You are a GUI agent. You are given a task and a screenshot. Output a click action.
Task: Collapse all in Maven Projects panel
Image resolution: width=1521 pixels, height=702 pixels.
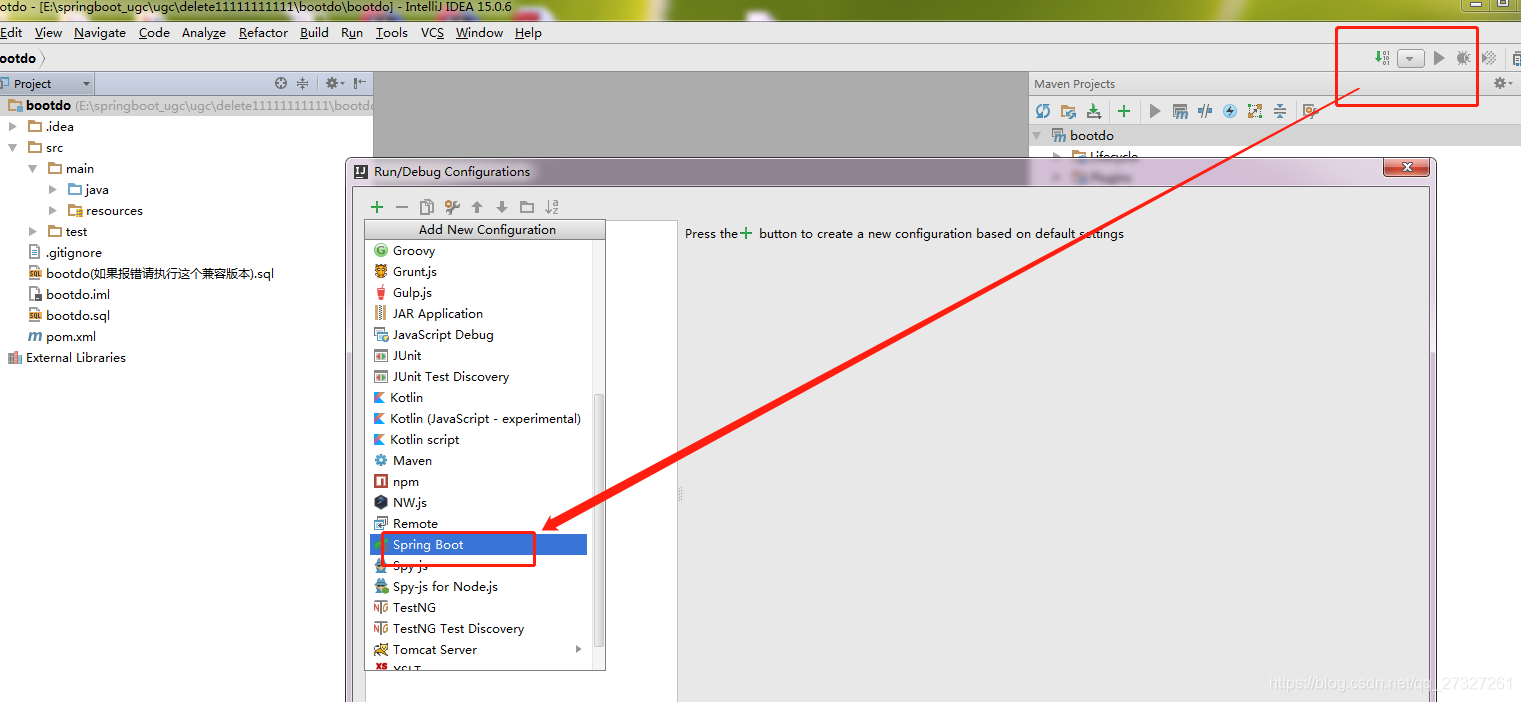(x=1279, y=111)
